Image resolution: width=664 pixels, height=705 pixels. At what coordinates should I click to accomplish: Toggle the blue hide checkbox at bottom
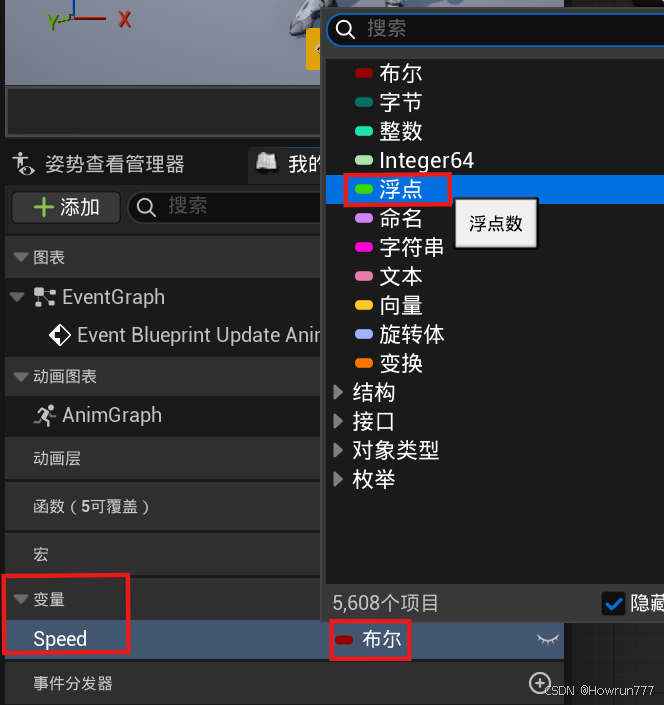(613, 603)
